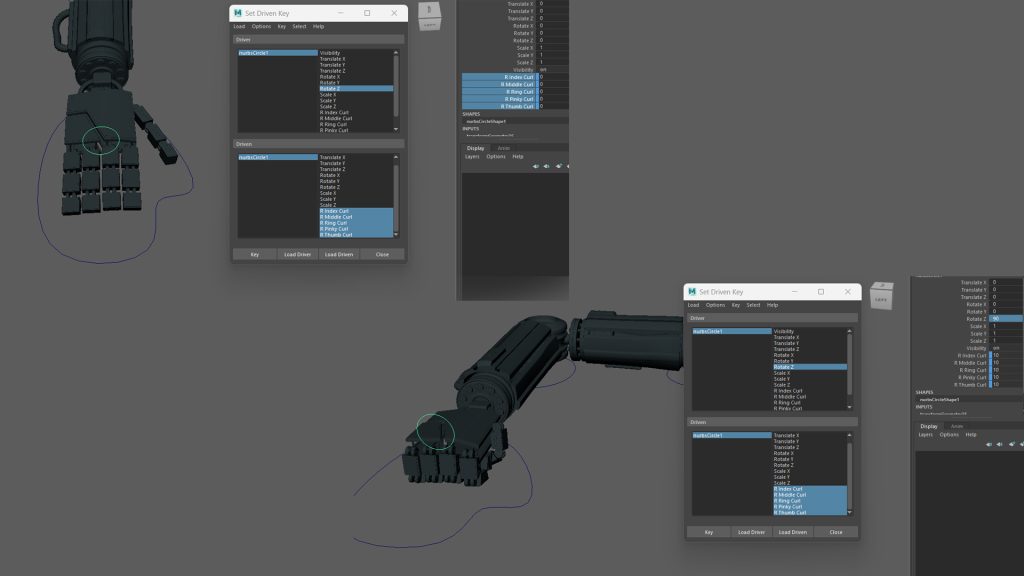The height and width of the screenshot is (576, 1024).
Task: Click the third layer icon in the lower Display panel
Action: [1012, 444]
